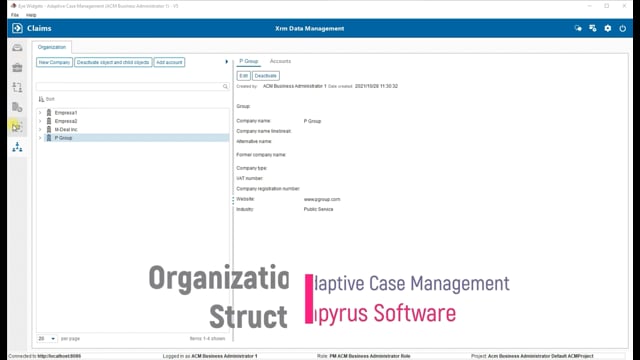Click building icon next to Empresa2
The height and width of the screenshot is (360, 640).
pyautogui.click(x=49, y=121)
